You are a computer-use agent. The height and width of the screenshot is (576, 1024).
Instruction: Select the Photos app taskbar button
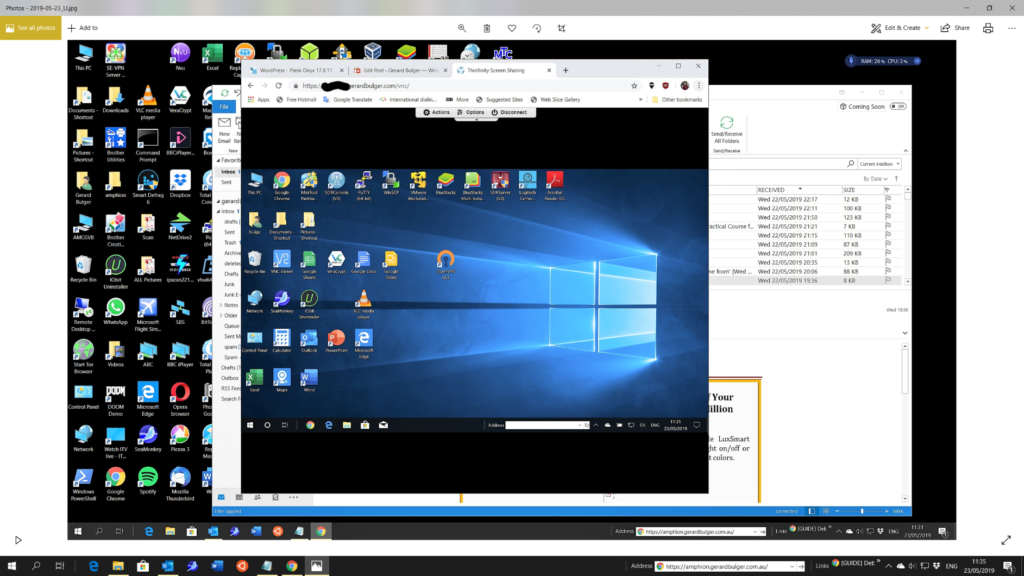coord(317,566)
